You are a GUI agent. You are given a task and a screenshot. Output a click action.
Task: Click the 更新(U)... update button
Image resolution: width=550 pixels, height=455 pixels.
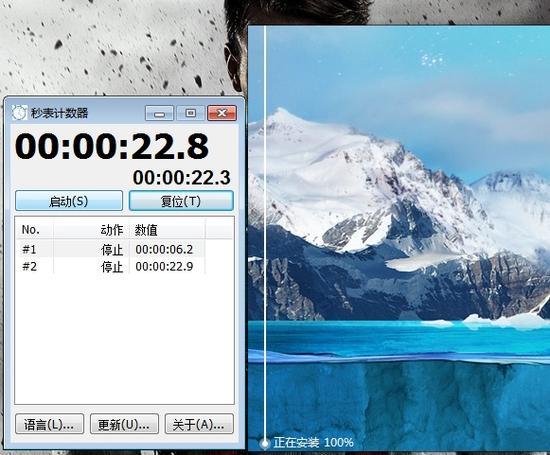124,424
